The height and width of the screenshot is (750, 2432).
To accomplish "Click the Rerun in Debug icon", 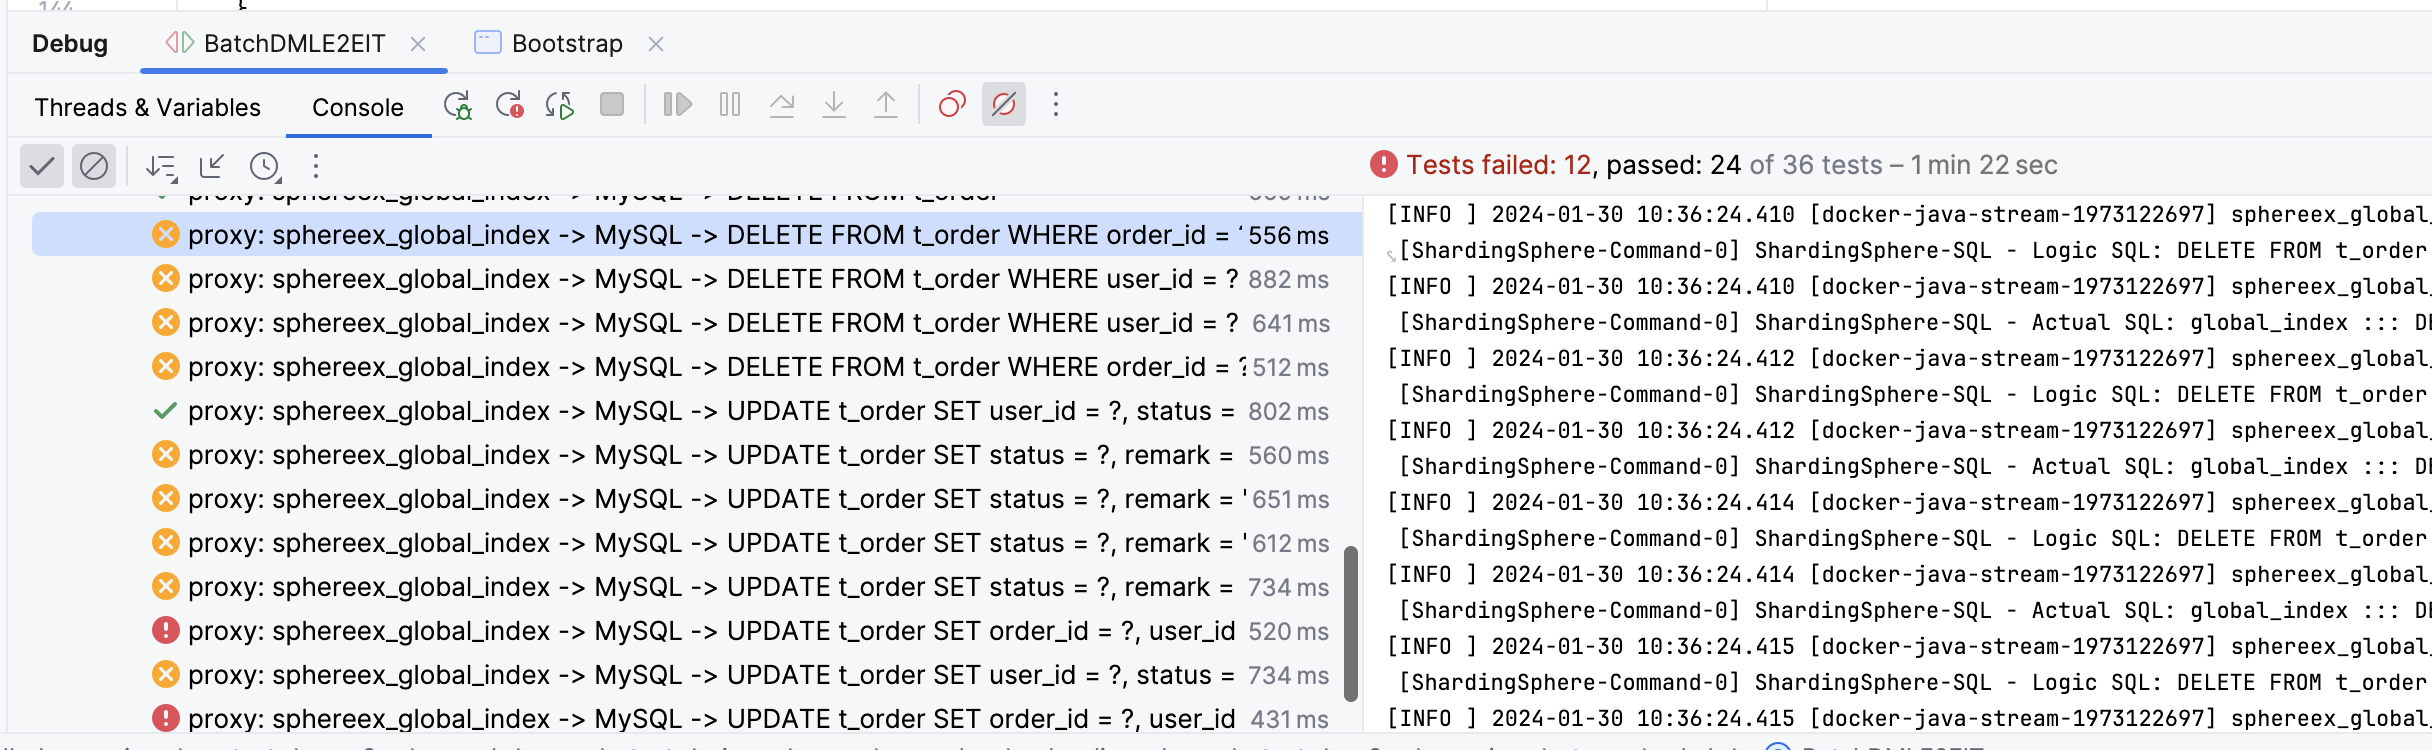I will 457,105.
